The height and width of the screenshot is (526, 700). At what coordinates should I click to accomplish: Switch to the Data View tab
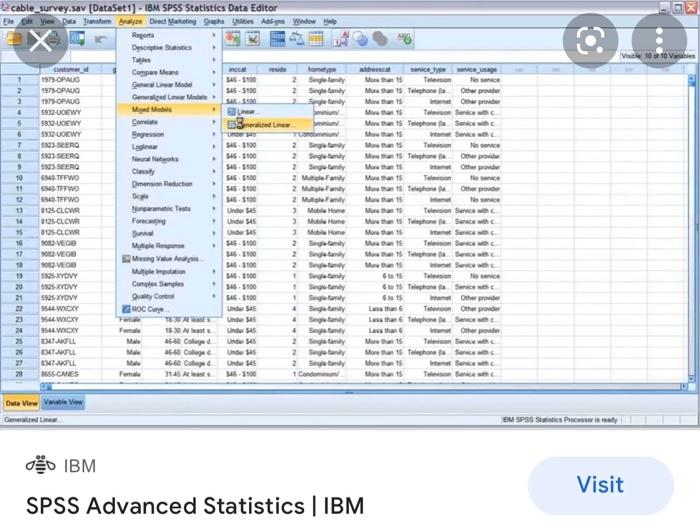(21, 403)
